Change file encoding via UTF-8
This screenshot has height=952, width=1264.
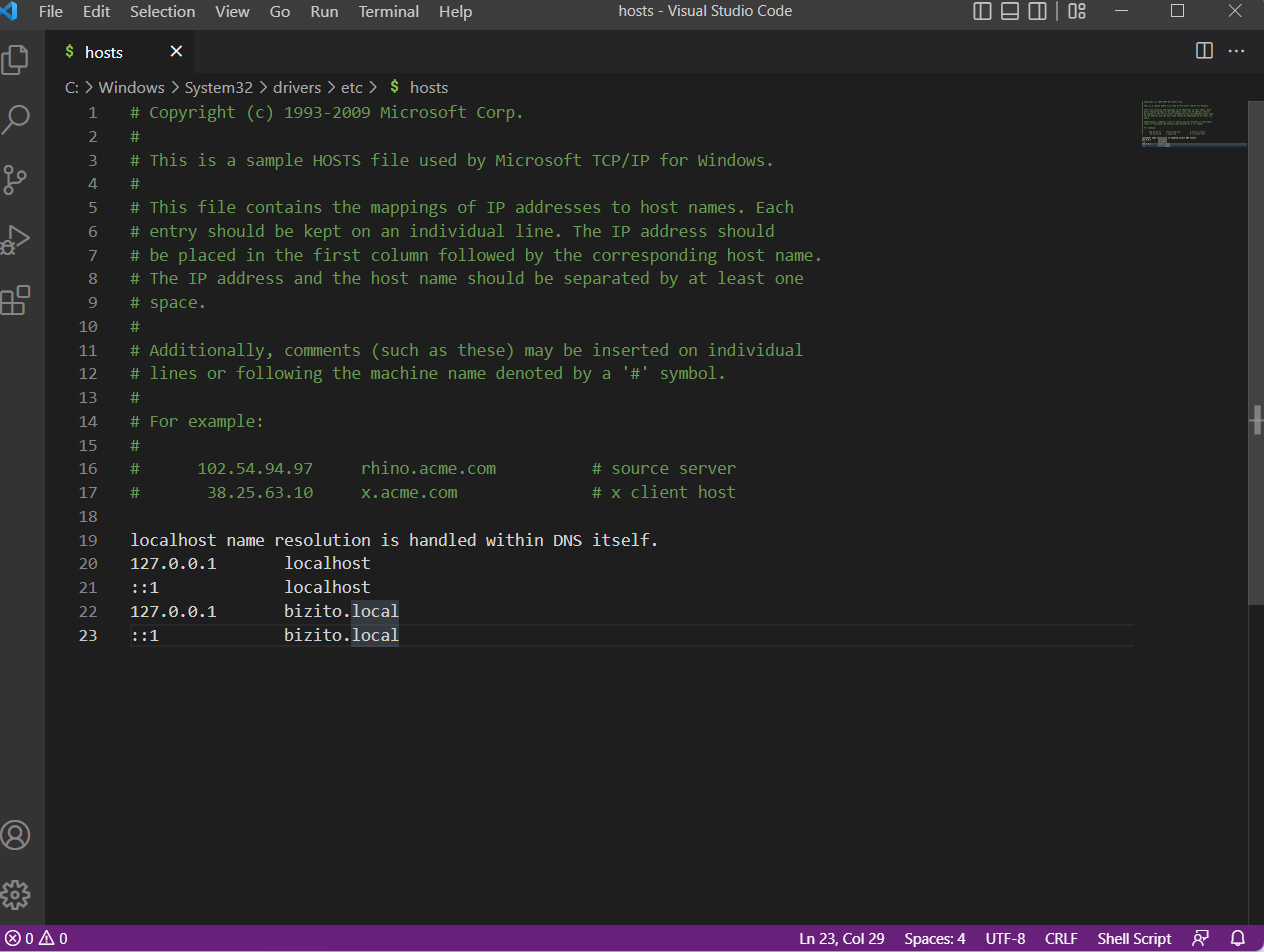click(x=1005, y=938)
